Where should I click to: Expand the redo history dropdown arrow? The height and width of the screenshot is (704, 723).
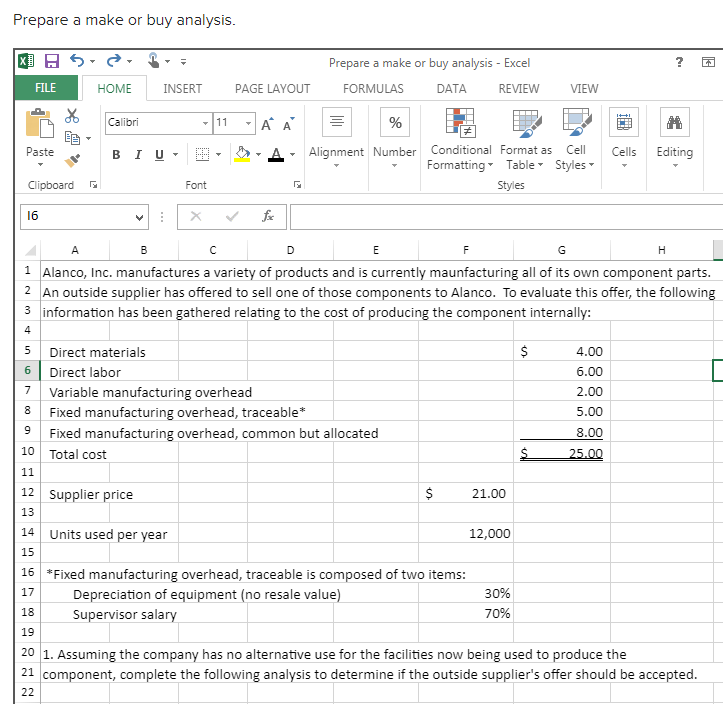[129, 61]
